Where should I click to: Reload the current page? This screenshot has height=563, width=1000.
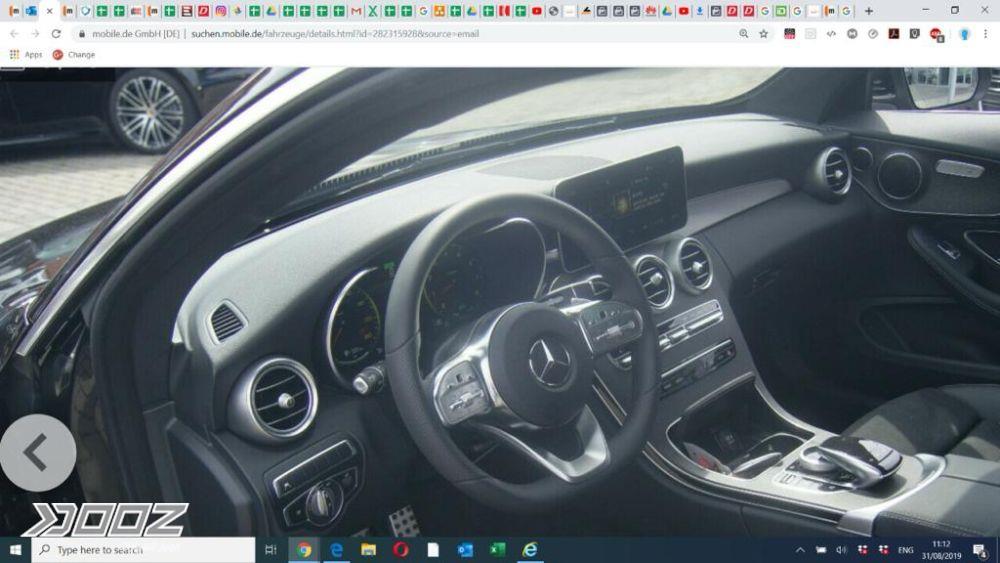click(x=56, y=33)
